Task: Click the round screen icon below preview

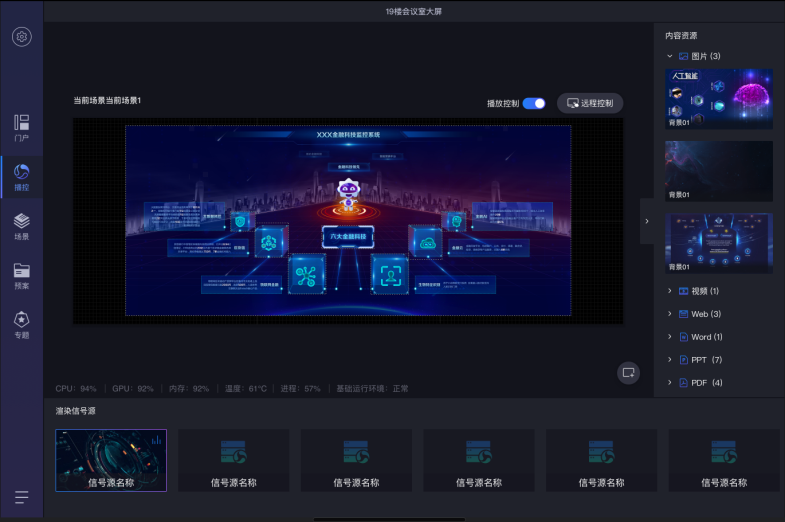Action: point(628,372)
